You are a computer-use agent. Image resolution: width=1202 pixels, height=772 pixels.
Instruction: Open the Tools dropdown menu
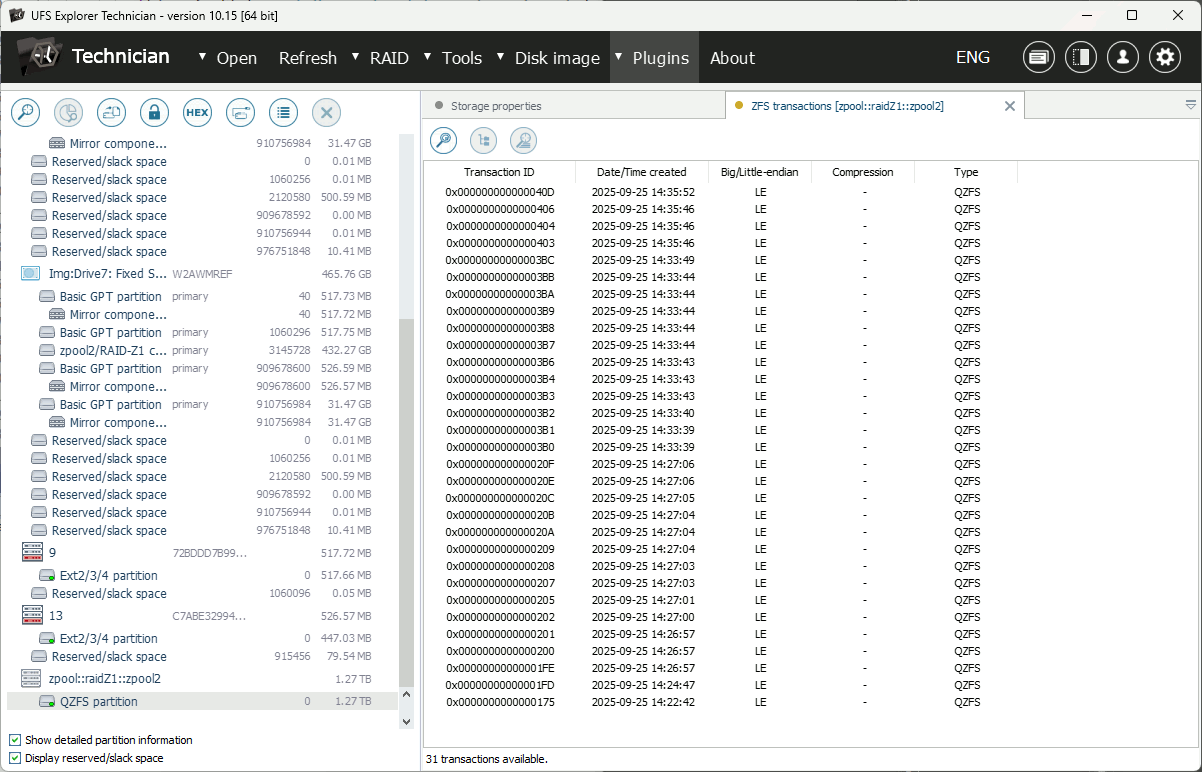click(461, 58)
